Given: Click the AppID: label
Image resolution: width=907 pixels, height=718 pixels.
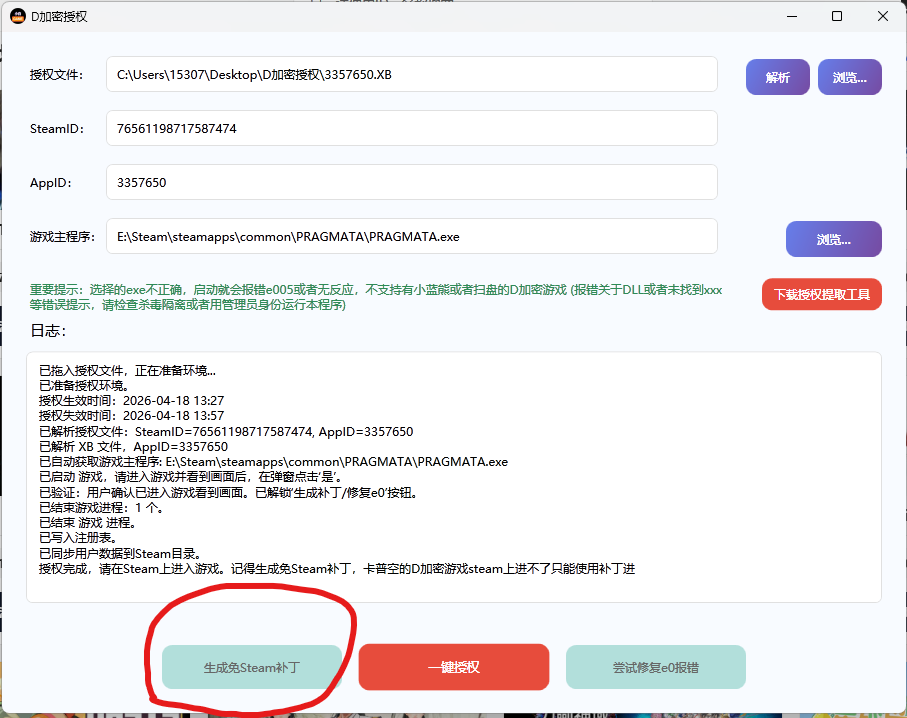Looking at the screenshot, I should 51,183.
